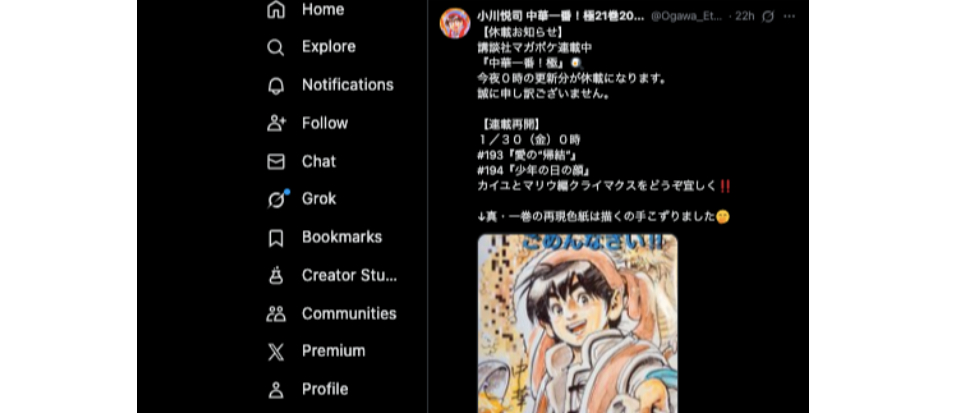This screenshot has width=953, height=413.
Task: Open Notifications bell icon
Action: click(x=276, y=86)
